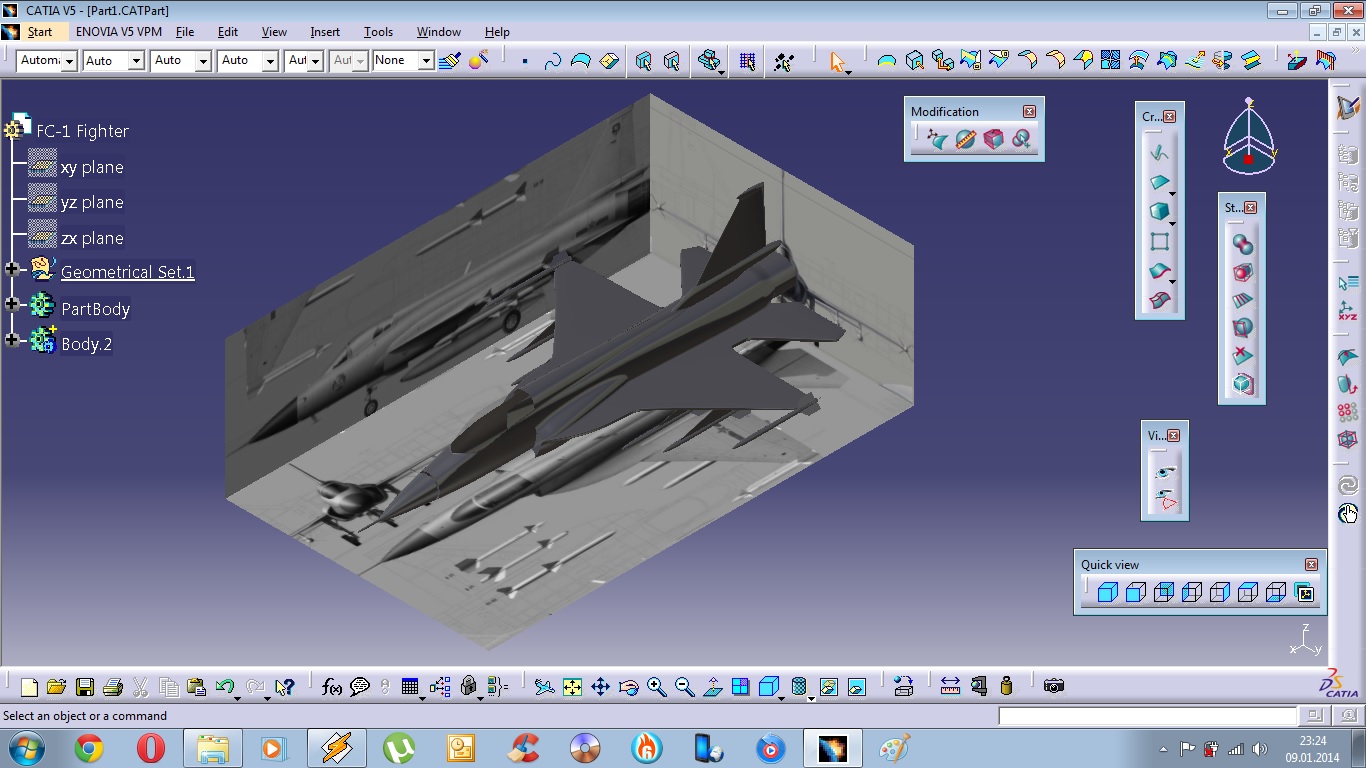The height and width of the screenshot is (768, 1366).
Task: Click the command input field in status bar
Action: (1147, 716)
